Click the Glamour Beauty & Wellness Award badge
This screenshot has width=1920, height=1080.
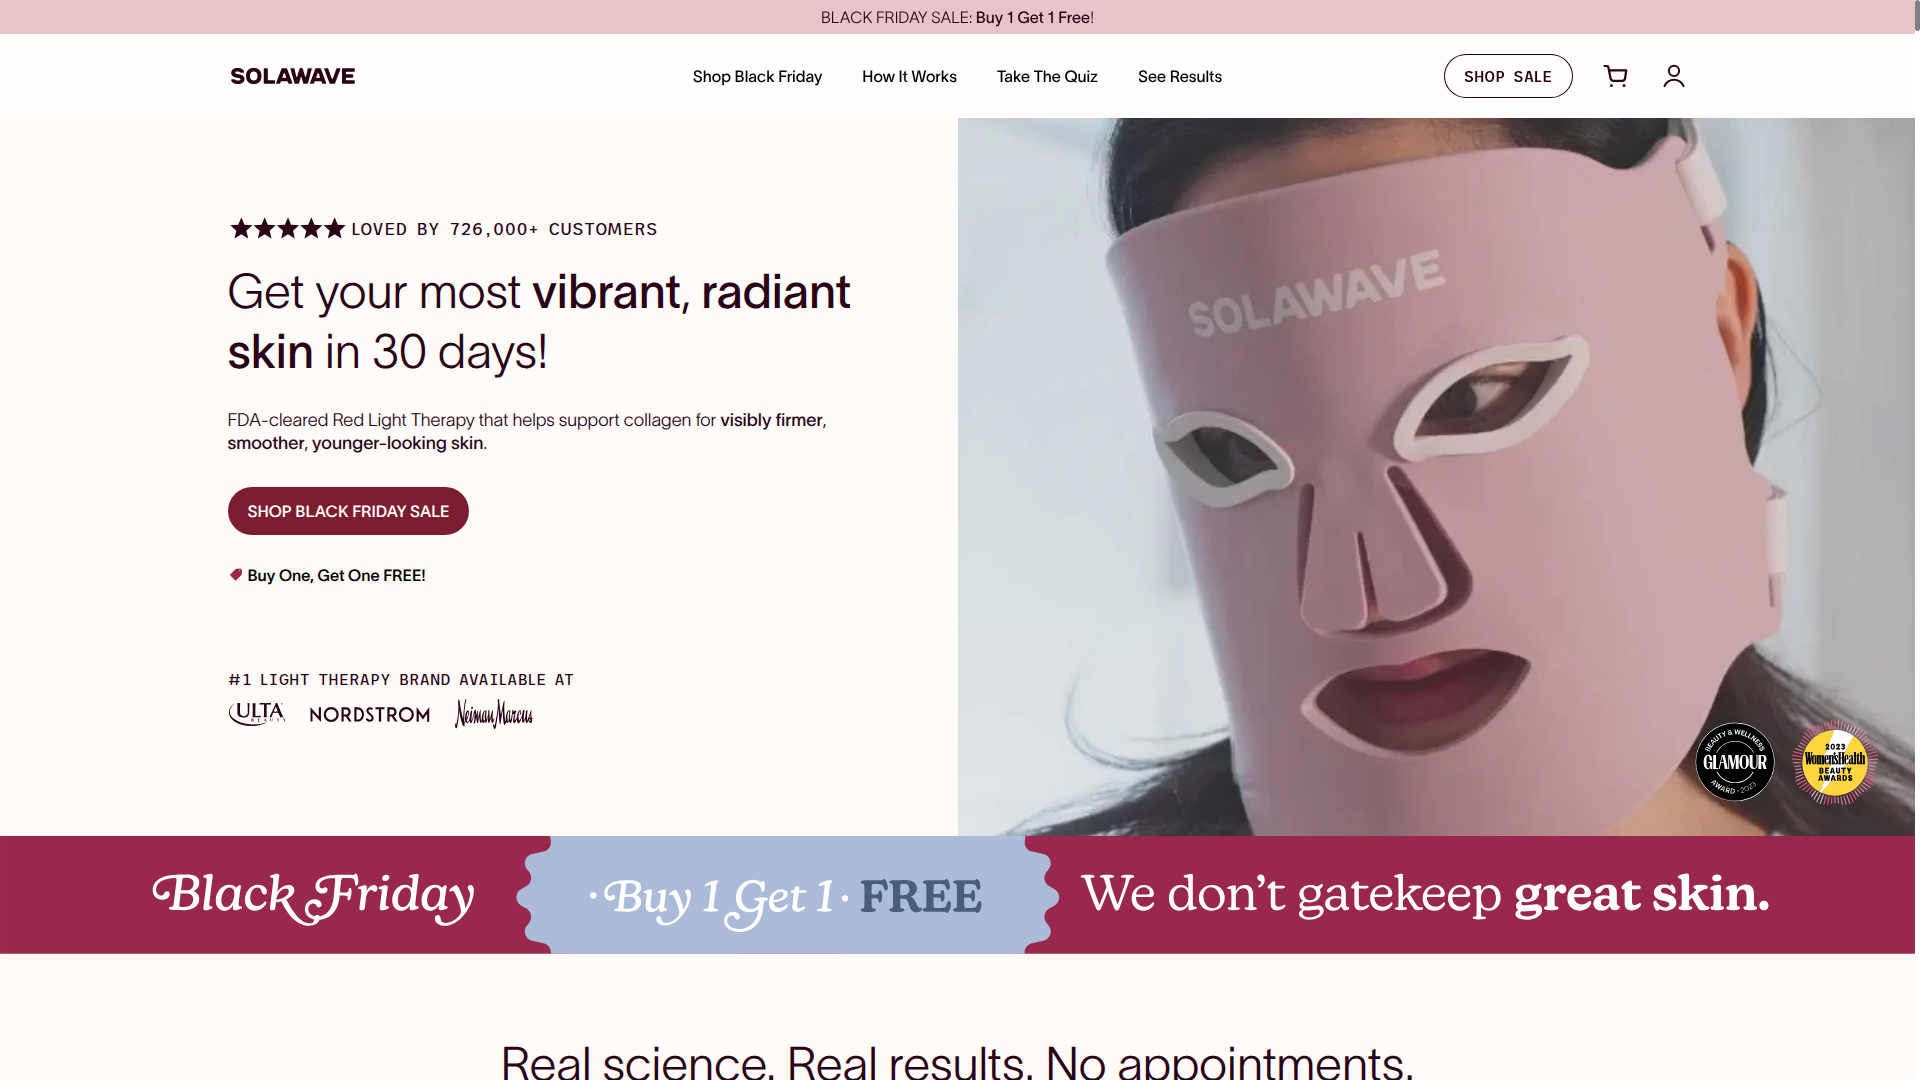[x=1735, y=762]
